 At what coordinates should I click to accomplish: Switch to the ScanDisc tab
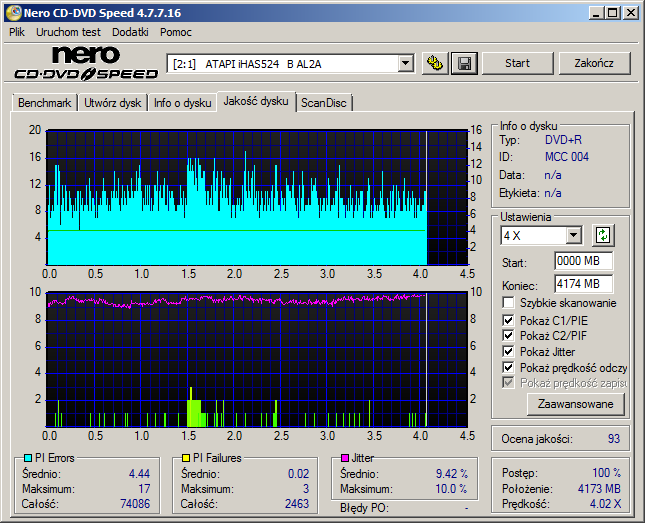(324, 102)
